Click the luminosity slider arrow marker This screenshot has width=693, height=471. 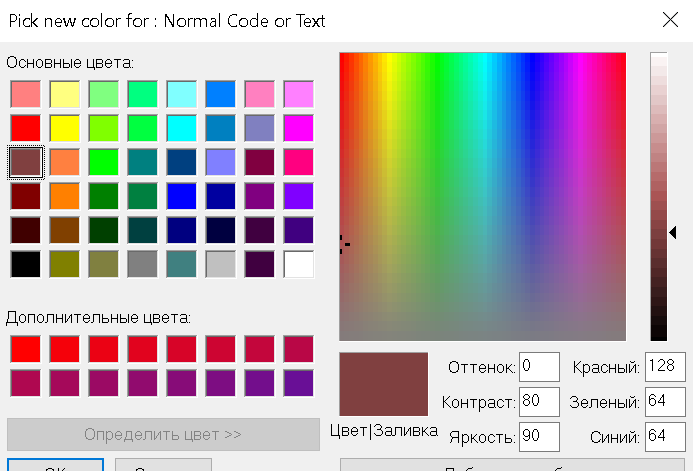674,232
